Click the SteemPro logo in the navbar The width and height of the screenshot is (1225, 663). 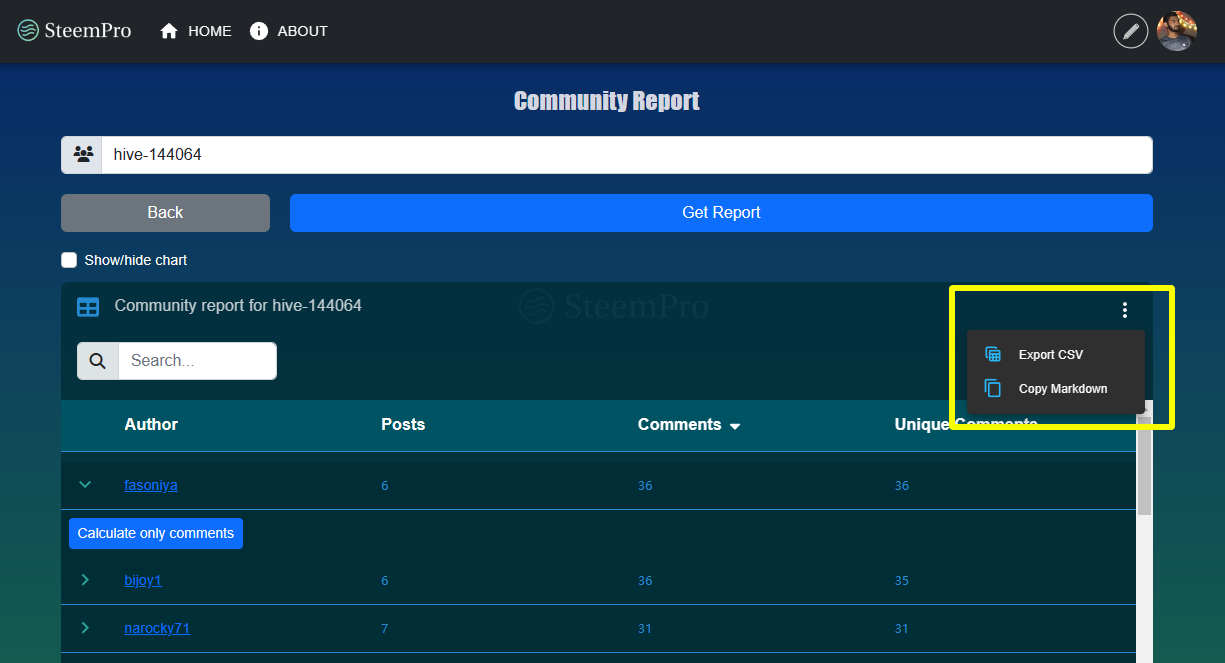74,31
